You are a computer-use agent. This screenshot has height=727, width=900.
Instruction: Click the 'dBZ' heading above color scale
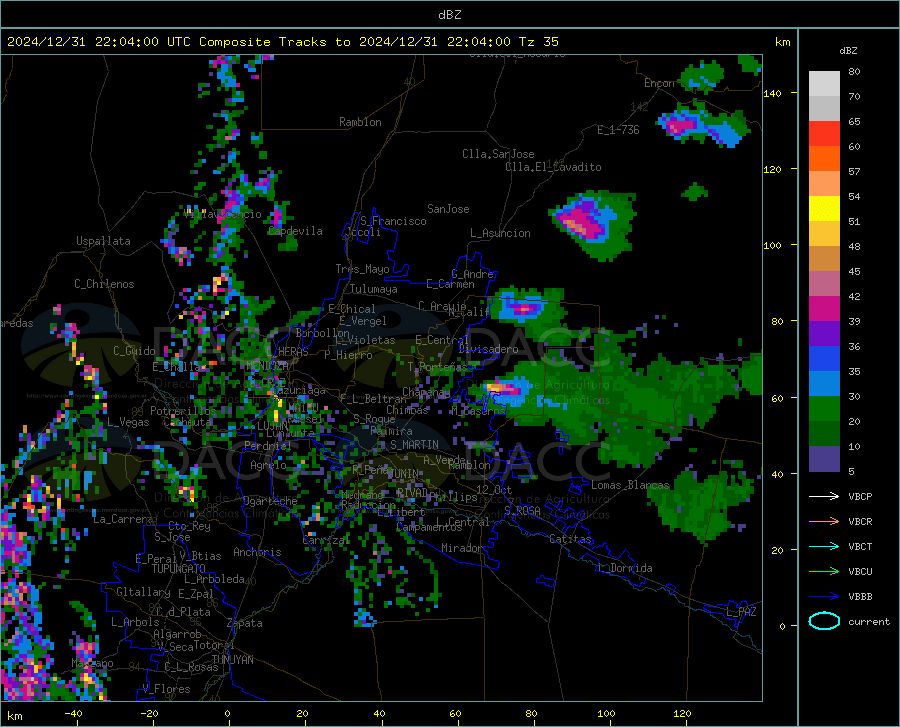tap(848, 50)
